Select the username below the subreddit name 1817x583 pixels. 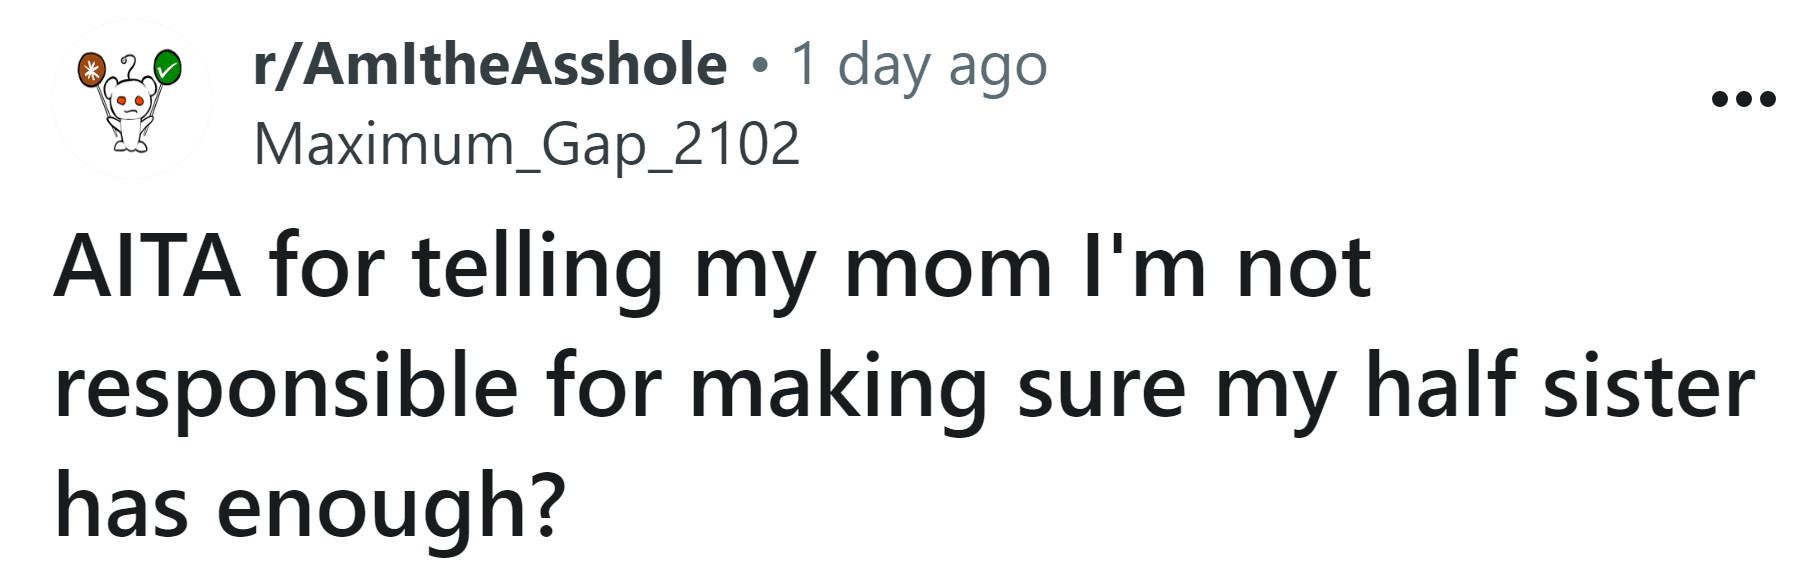(x=528, y=145)
